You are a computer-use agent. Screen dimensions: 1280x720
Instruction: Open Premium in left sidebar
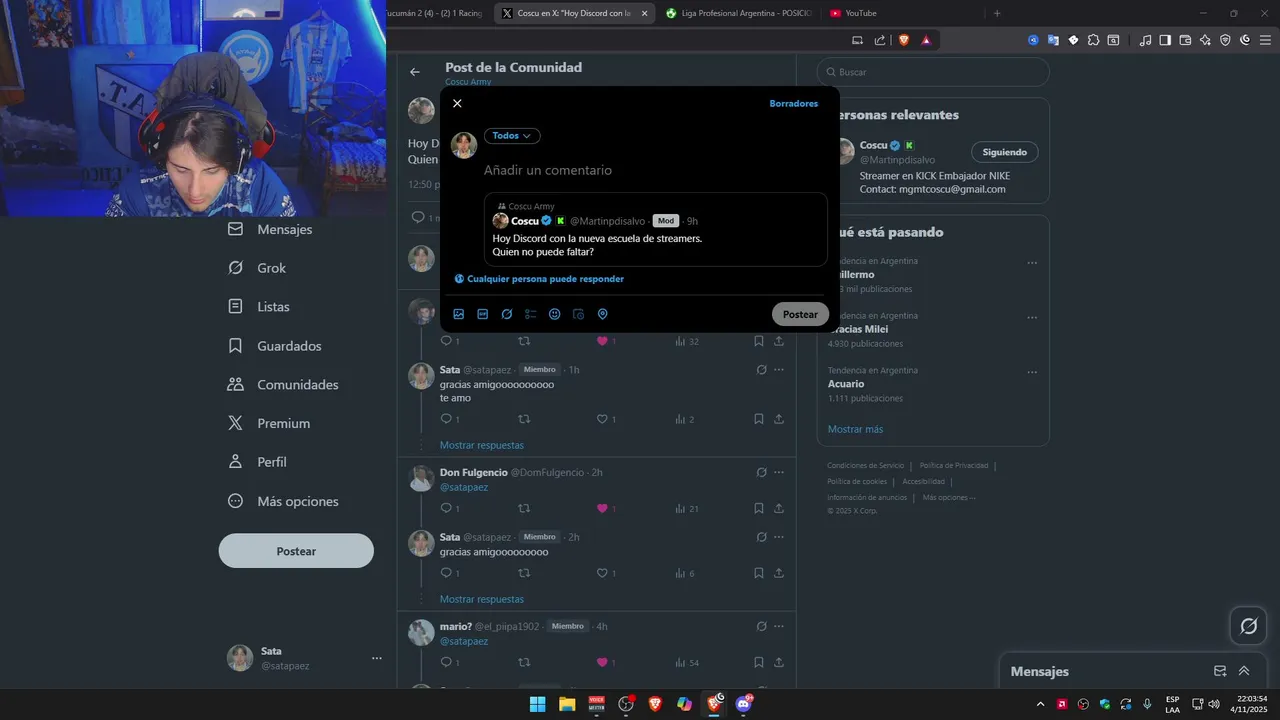269,423
